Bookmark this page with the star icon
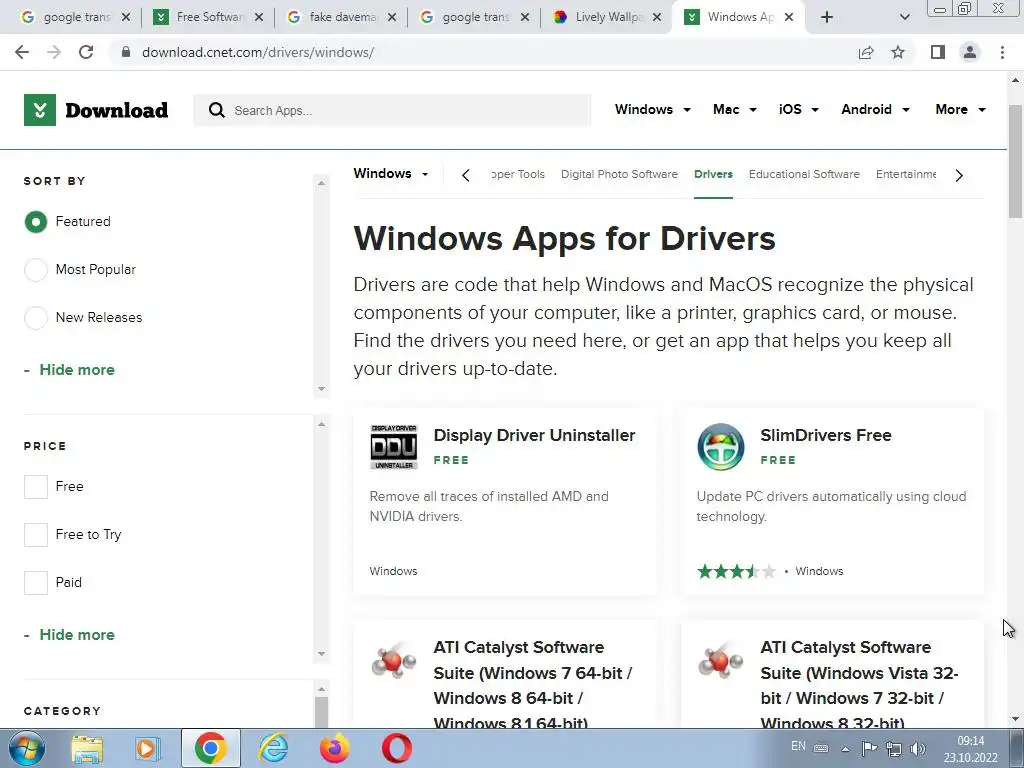The width and height of the screenshot is (1024, 768). [x=899, y=52]
